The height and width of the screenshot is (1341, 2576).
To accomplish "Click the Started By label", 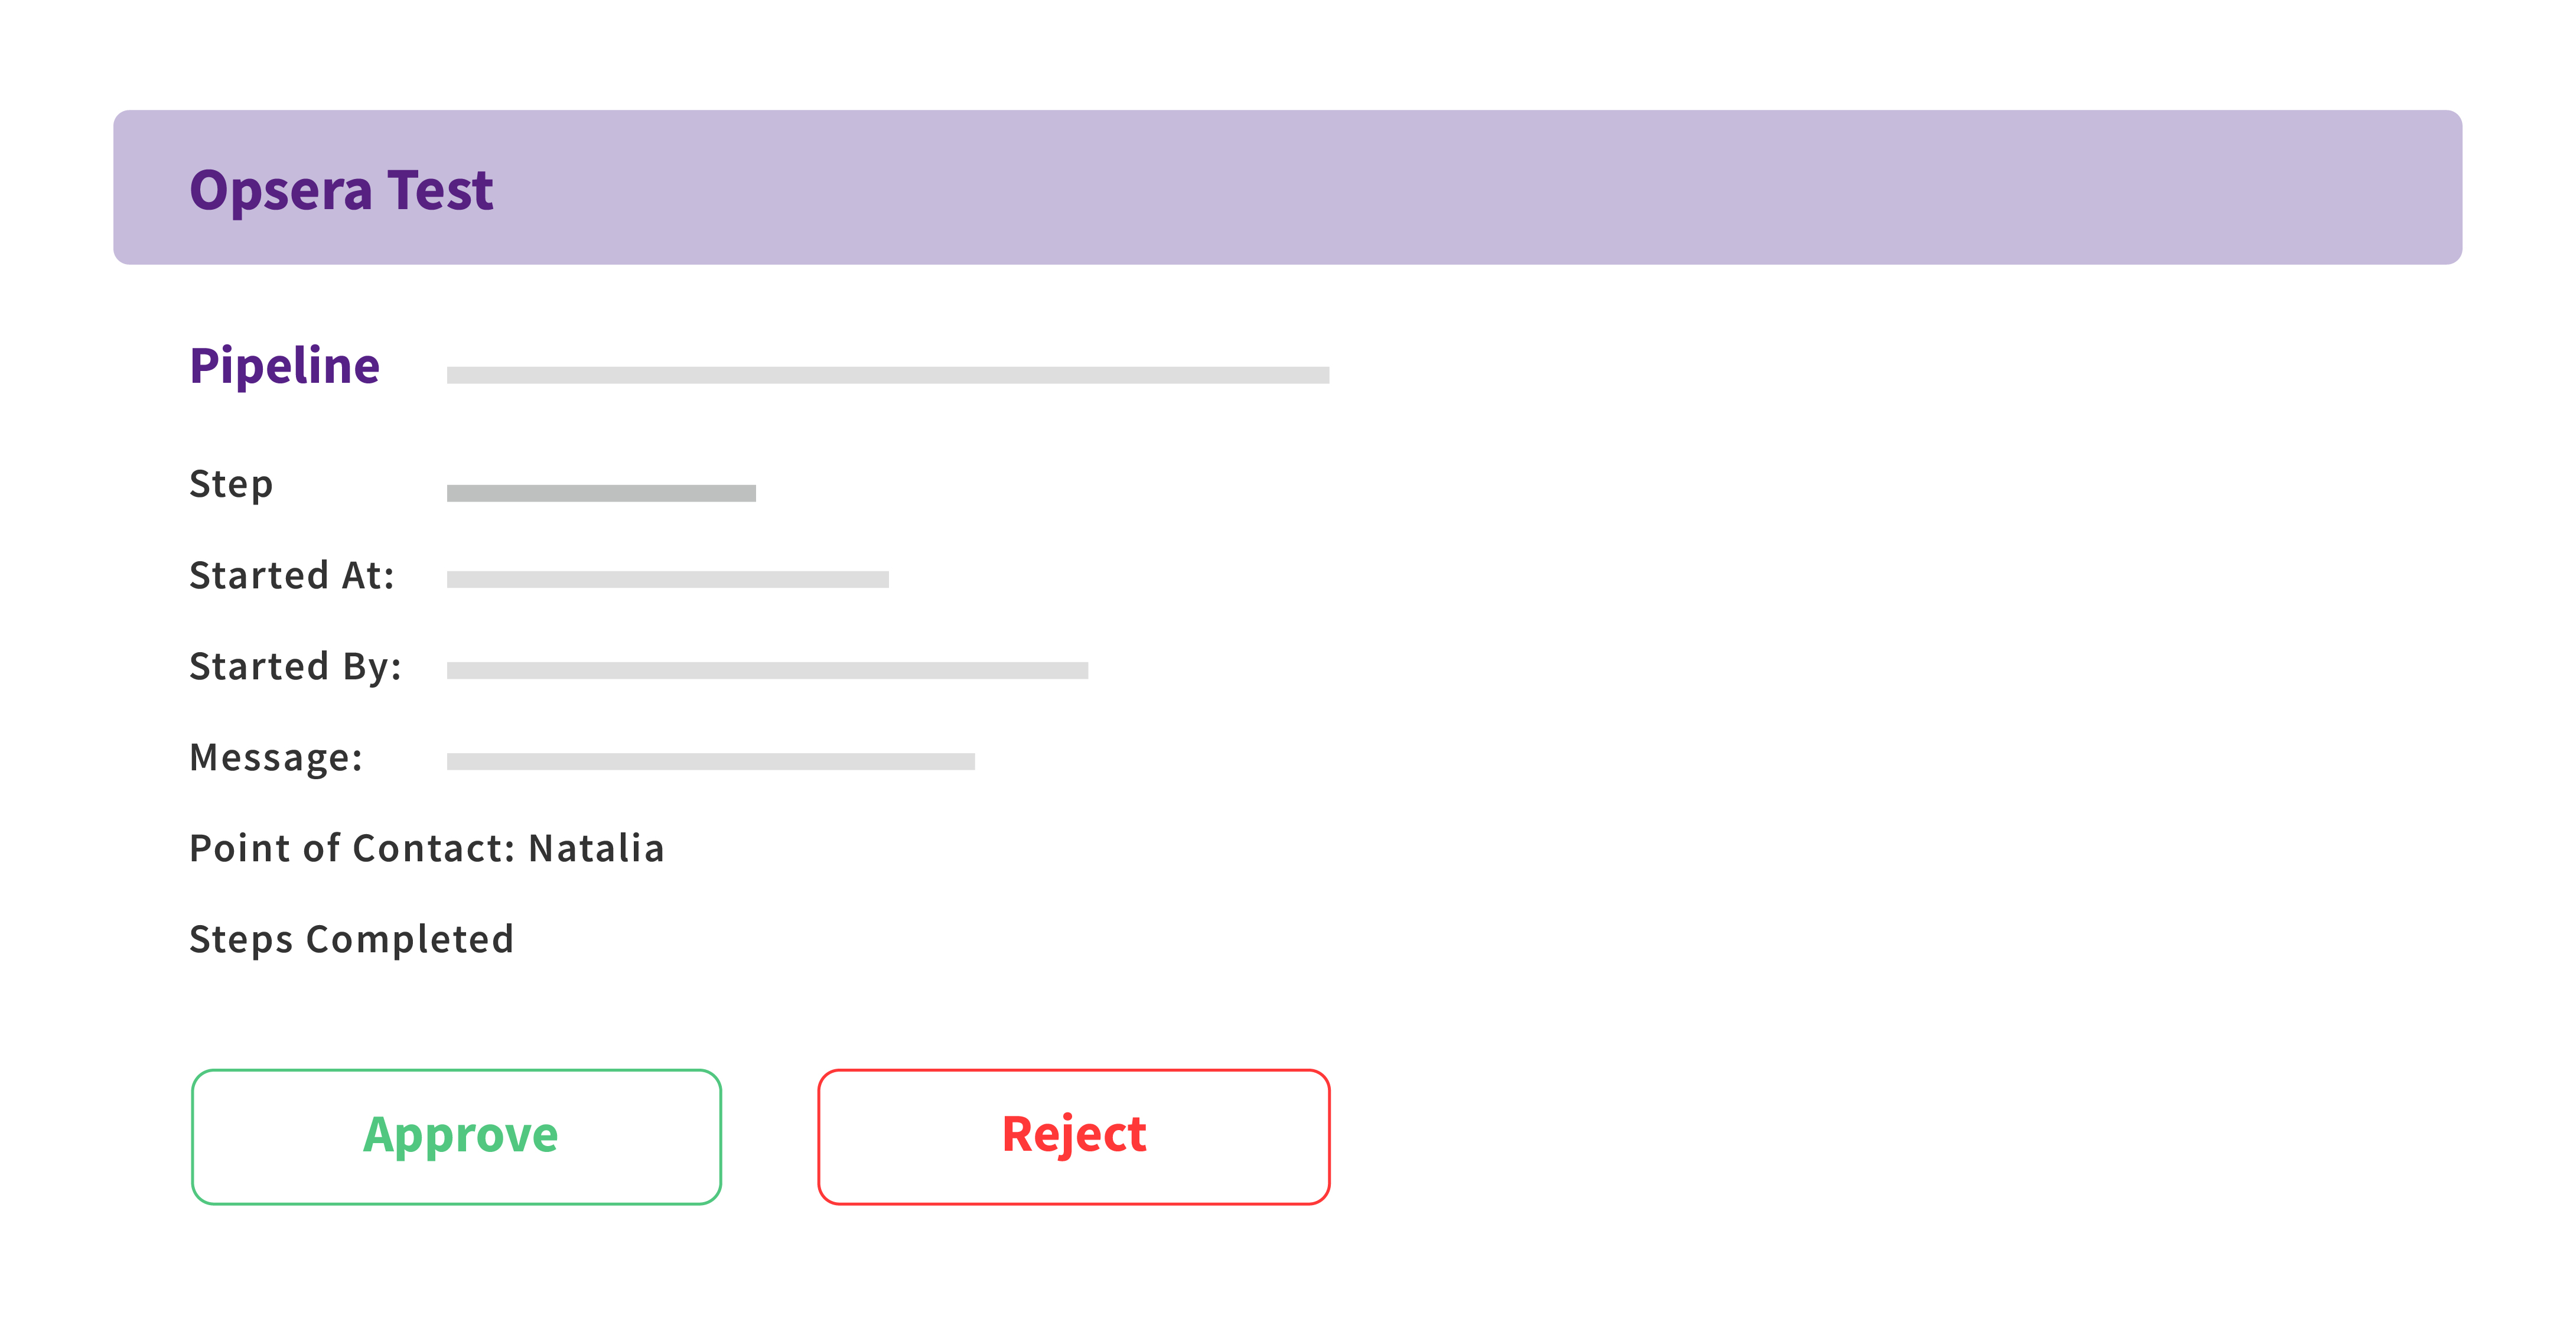I will 295,667.
